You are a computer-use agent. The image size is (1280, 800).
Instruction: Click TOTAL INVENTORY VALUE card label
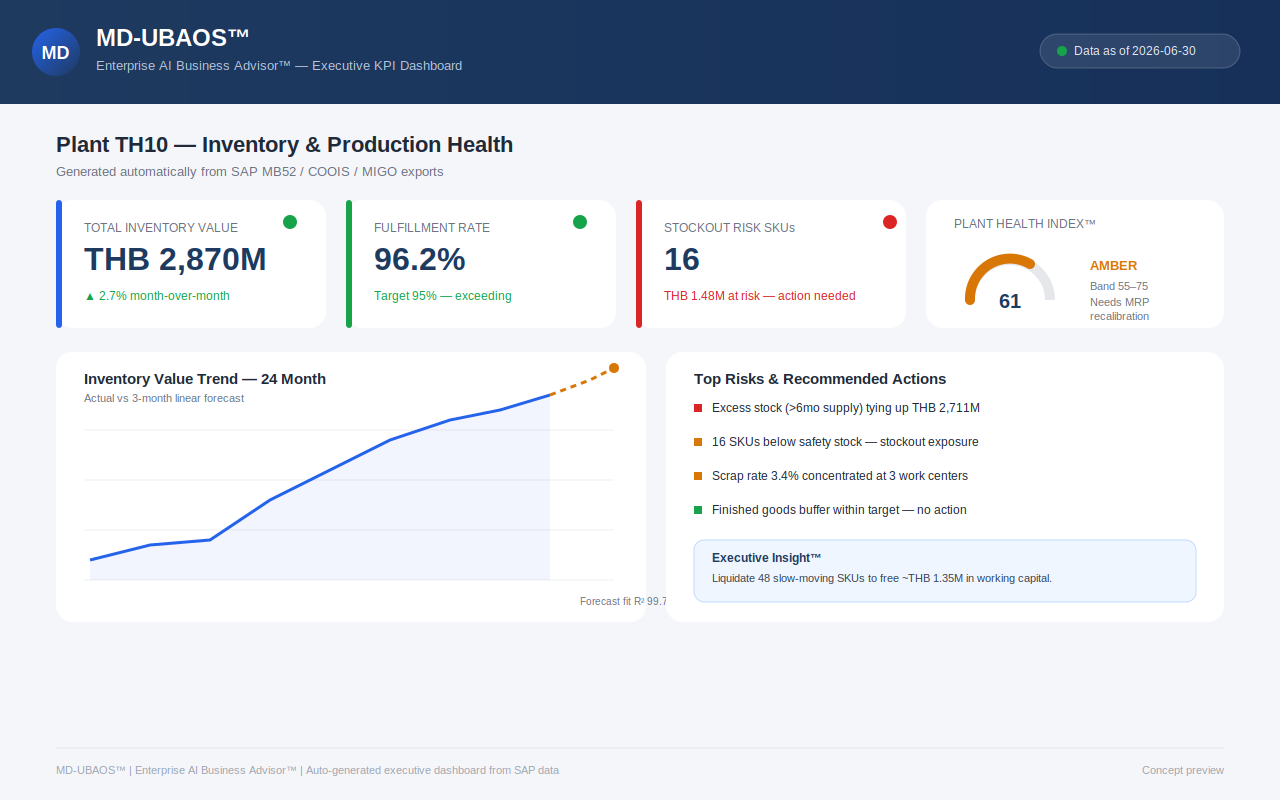coord(161,228)
